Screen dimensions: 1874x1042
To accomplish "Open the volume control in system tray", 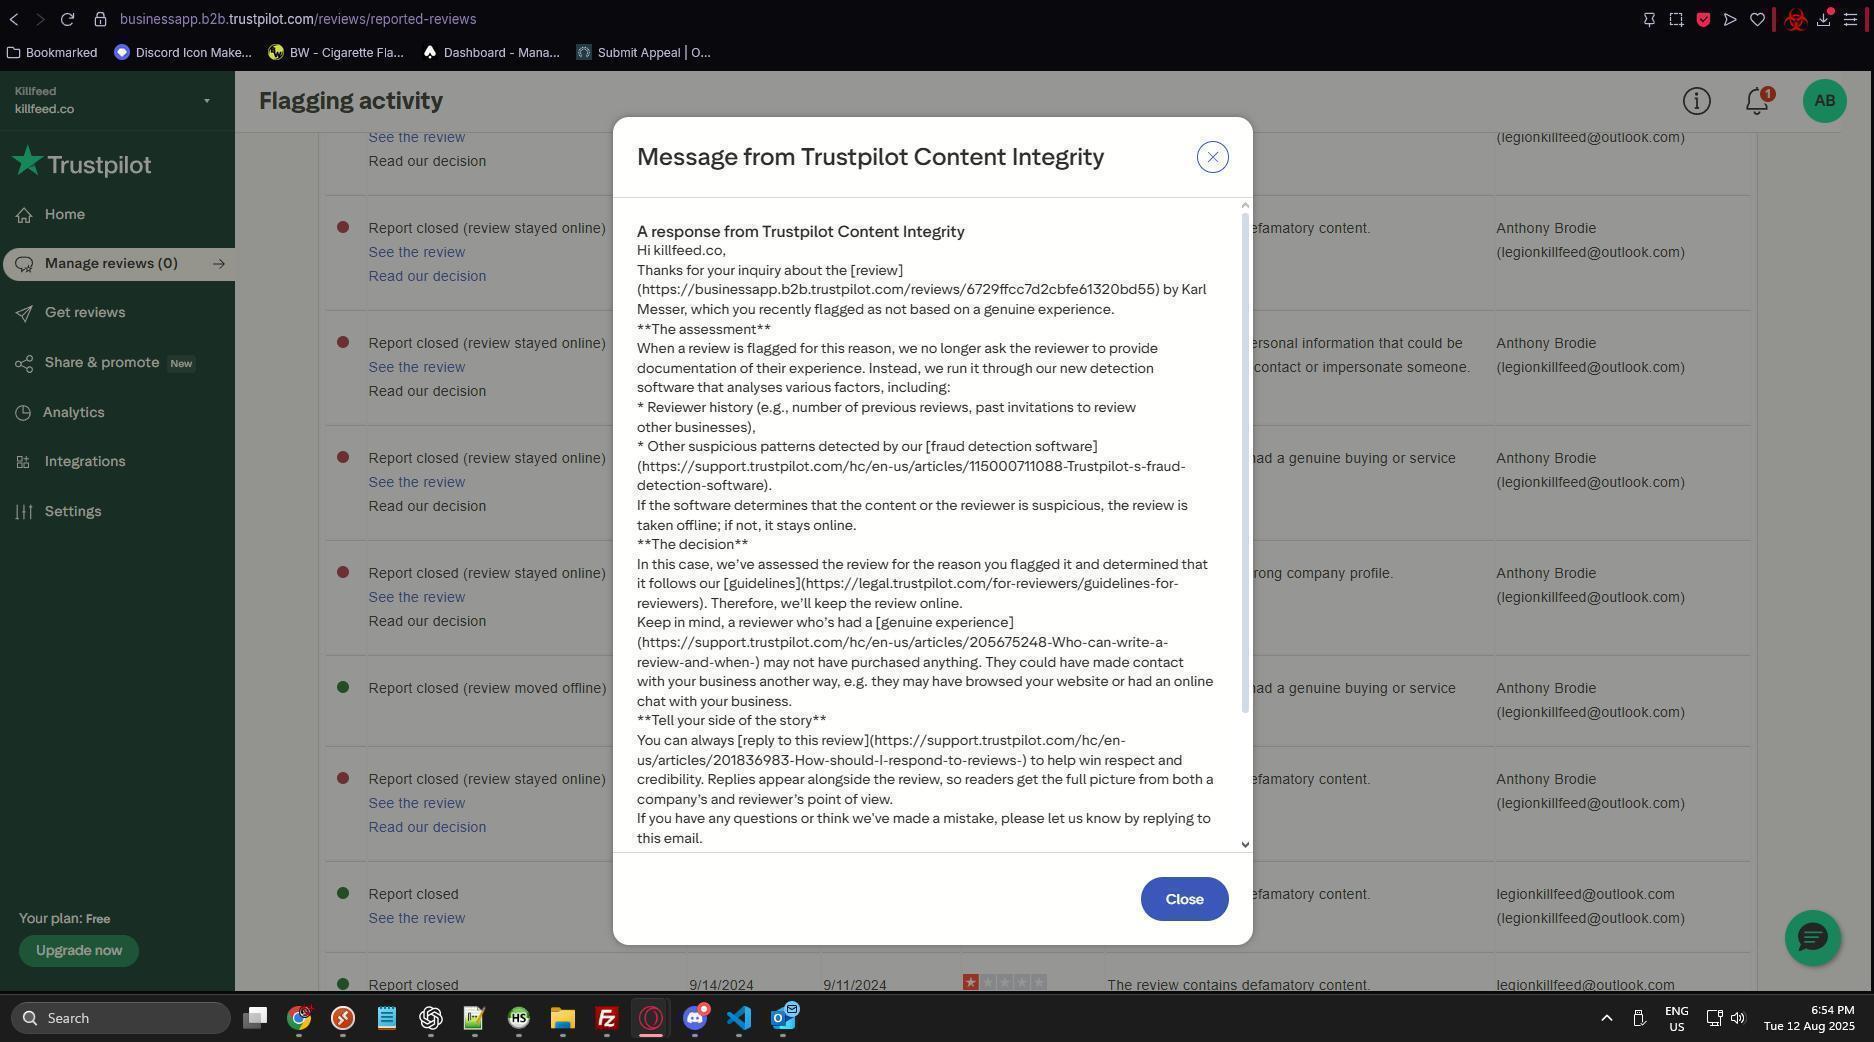I will (x=1738, y=1018).
